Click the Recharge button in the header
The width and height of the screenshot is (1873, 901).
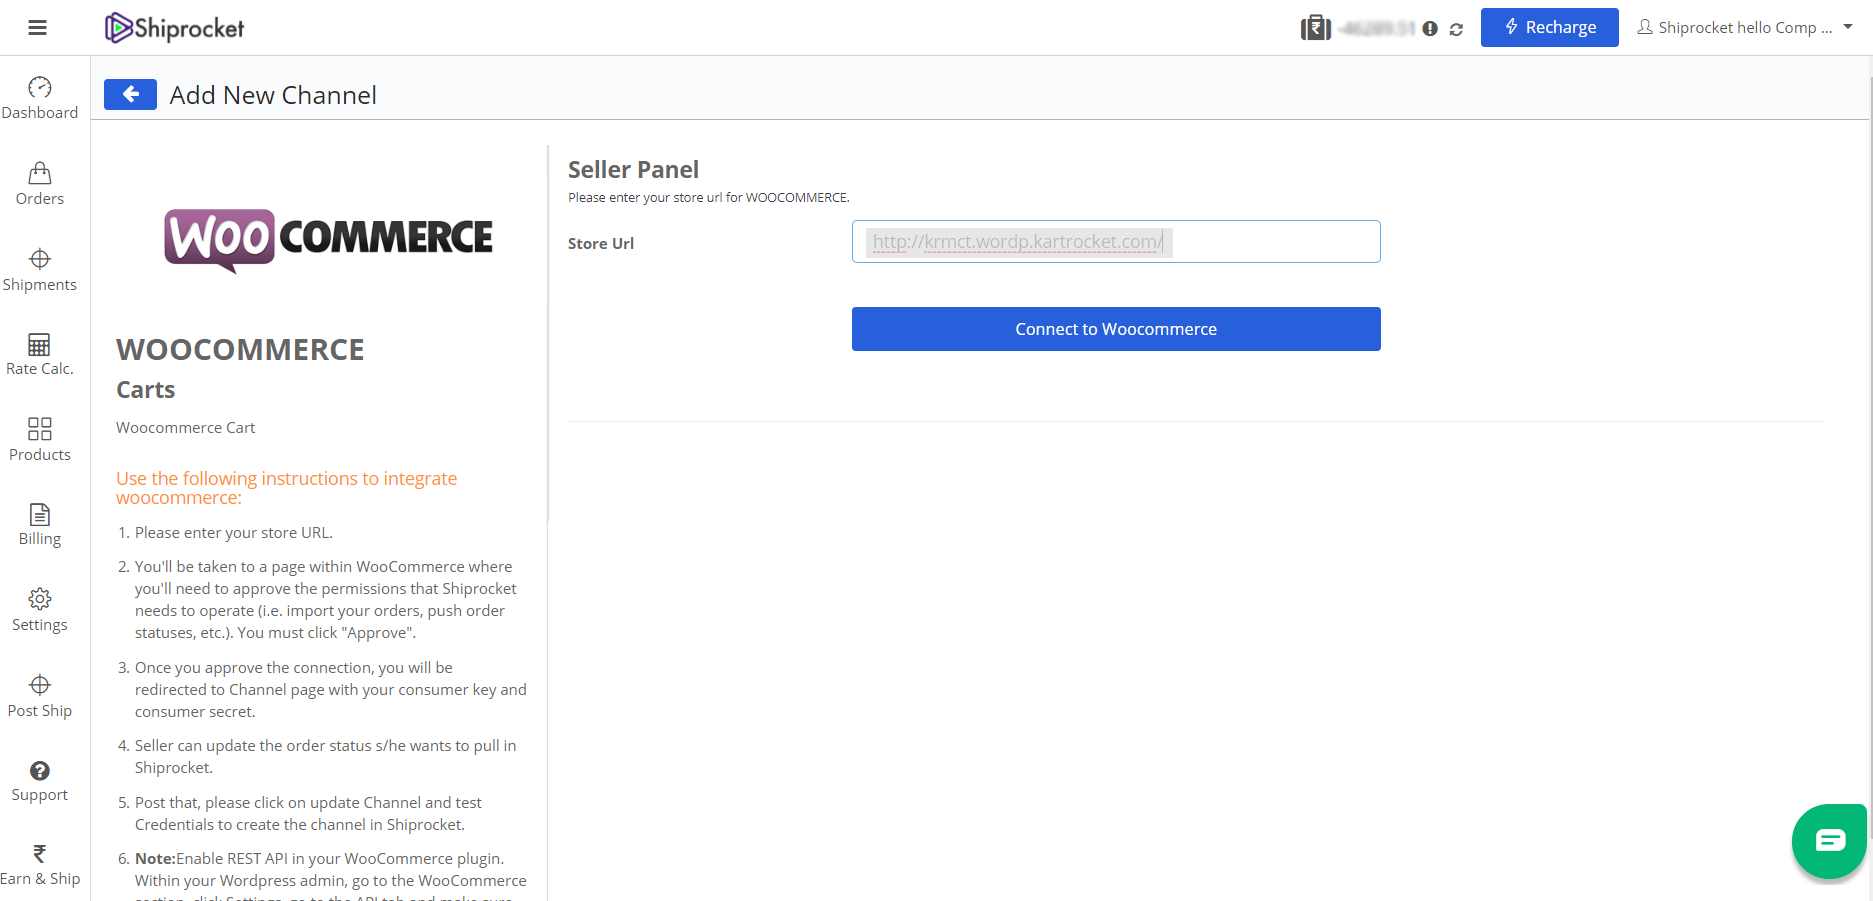[1549, 27]
